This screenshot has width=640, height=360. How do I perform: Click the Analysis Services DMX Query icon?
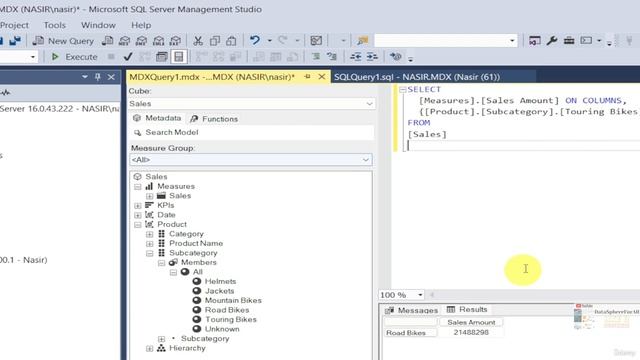tap(142, 41)
